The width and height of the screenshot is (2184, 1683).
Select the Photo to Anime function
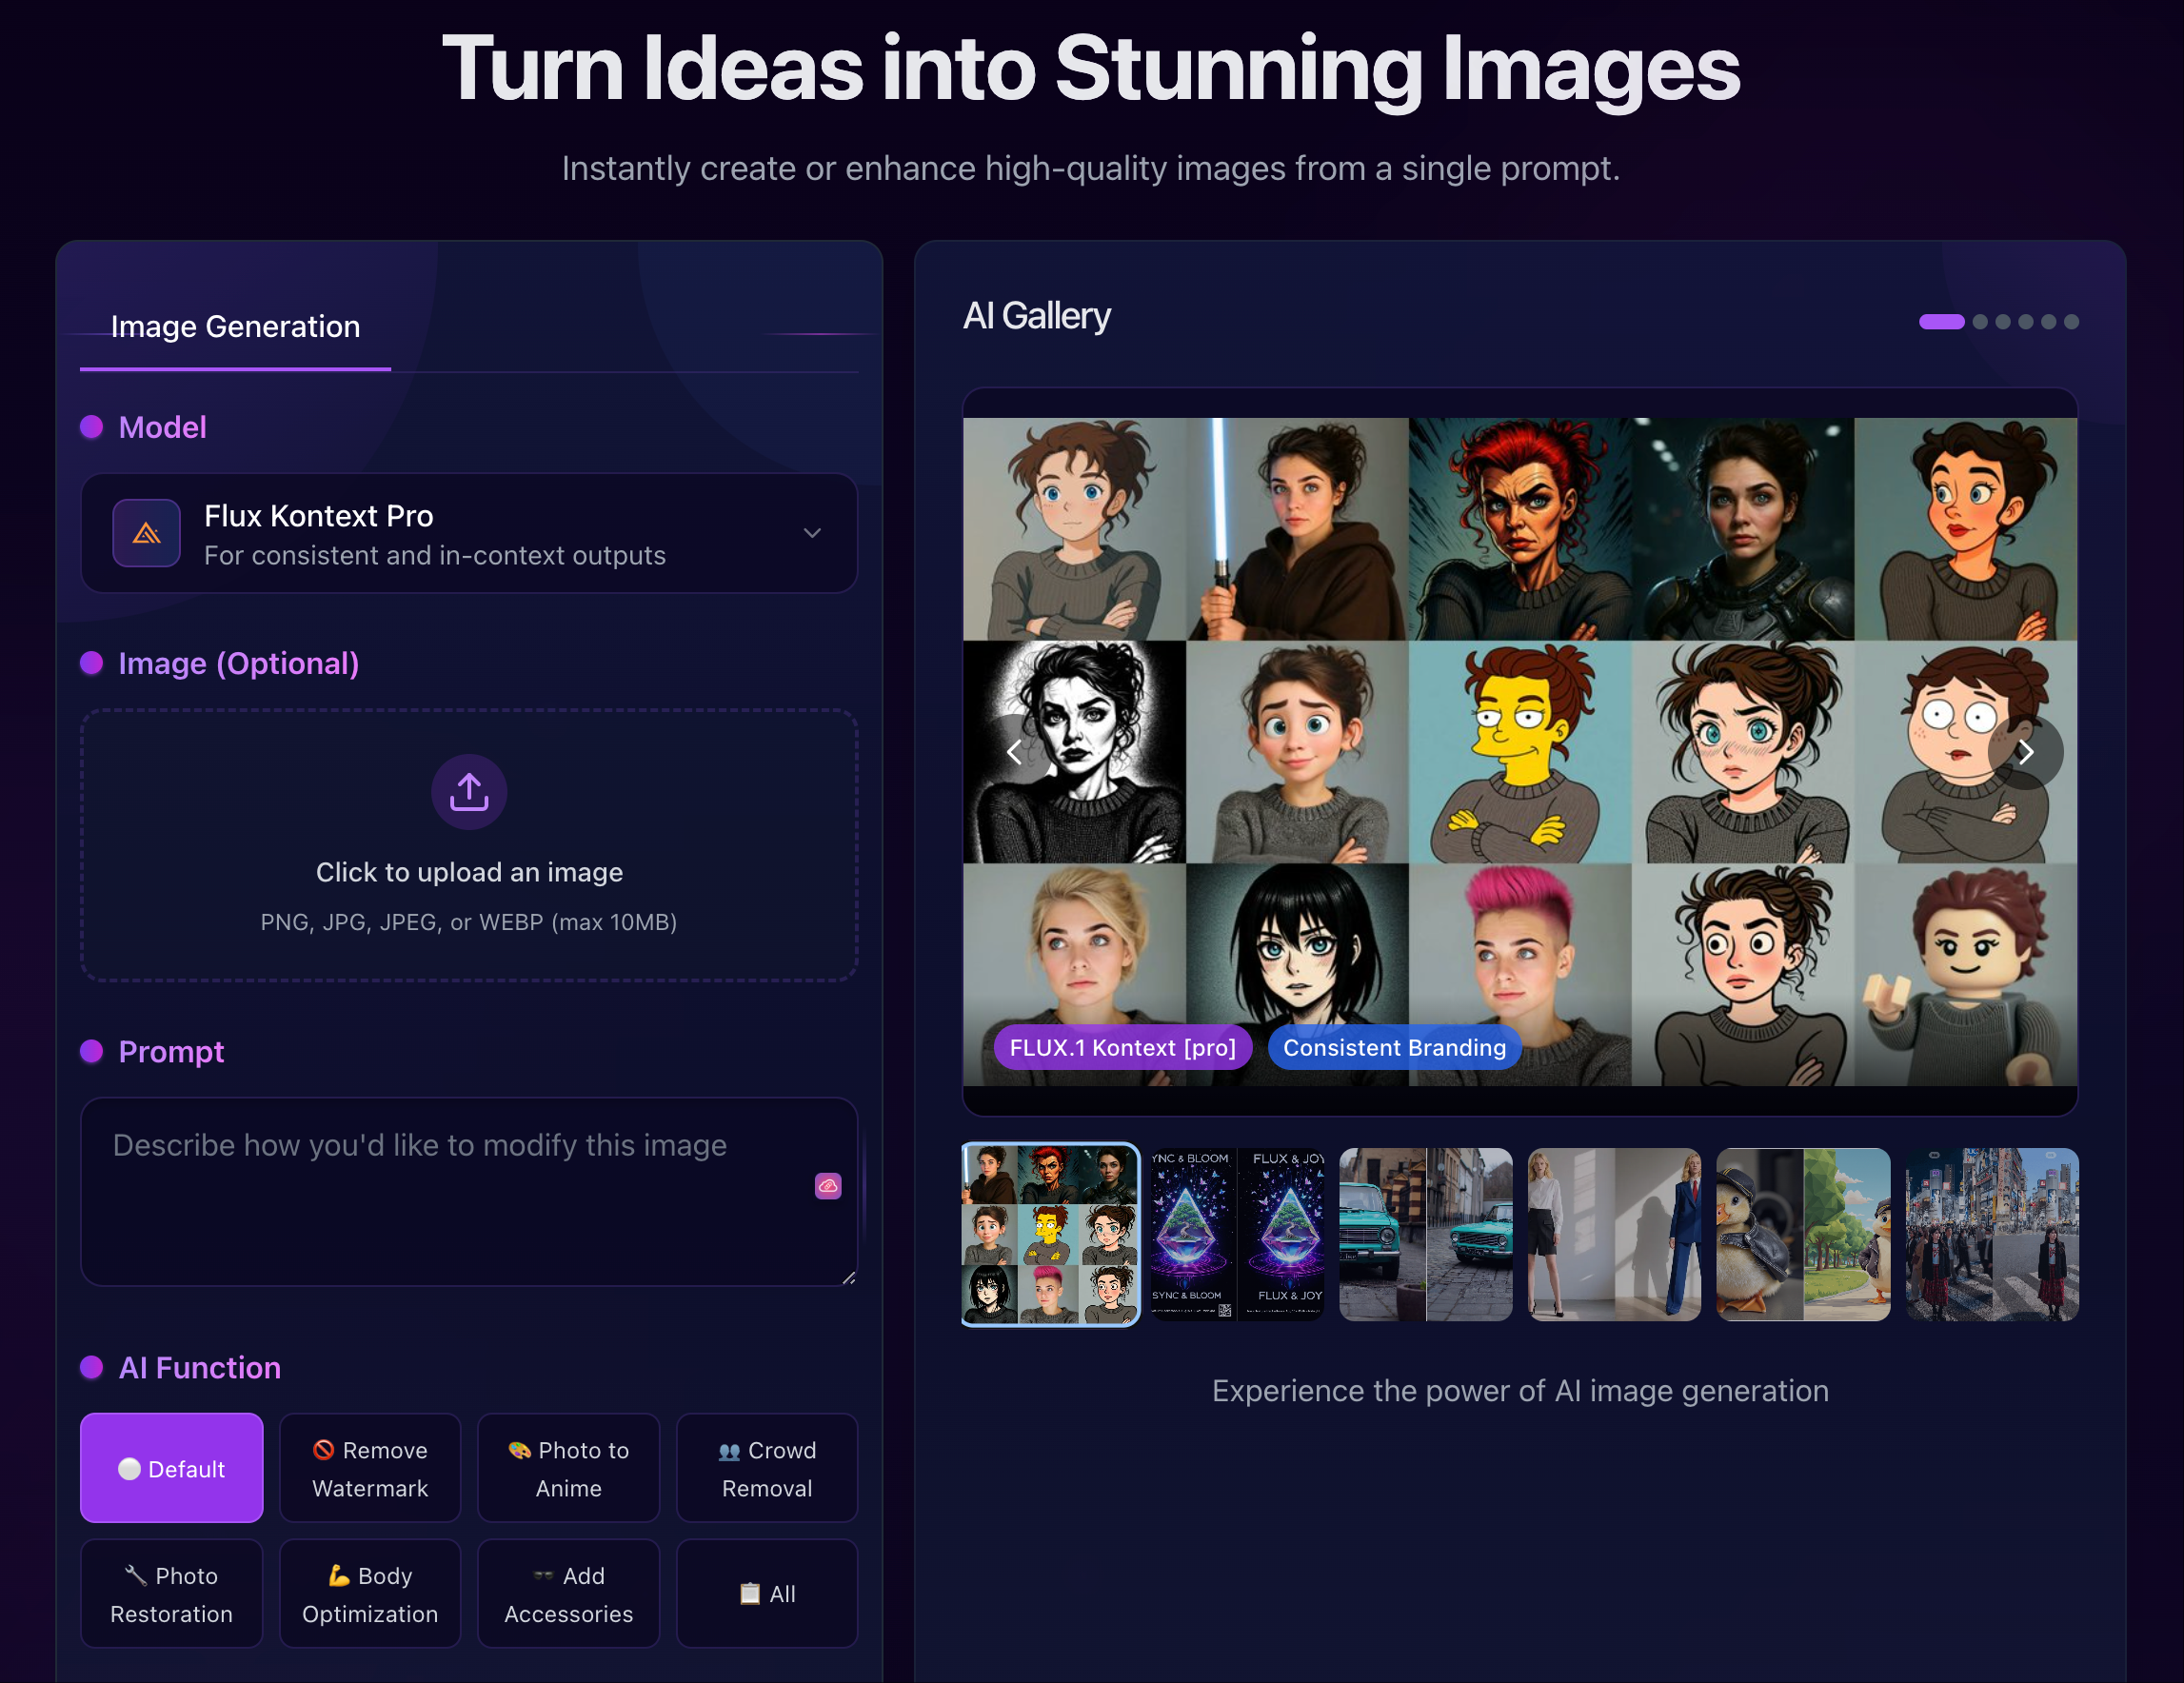569,1468
